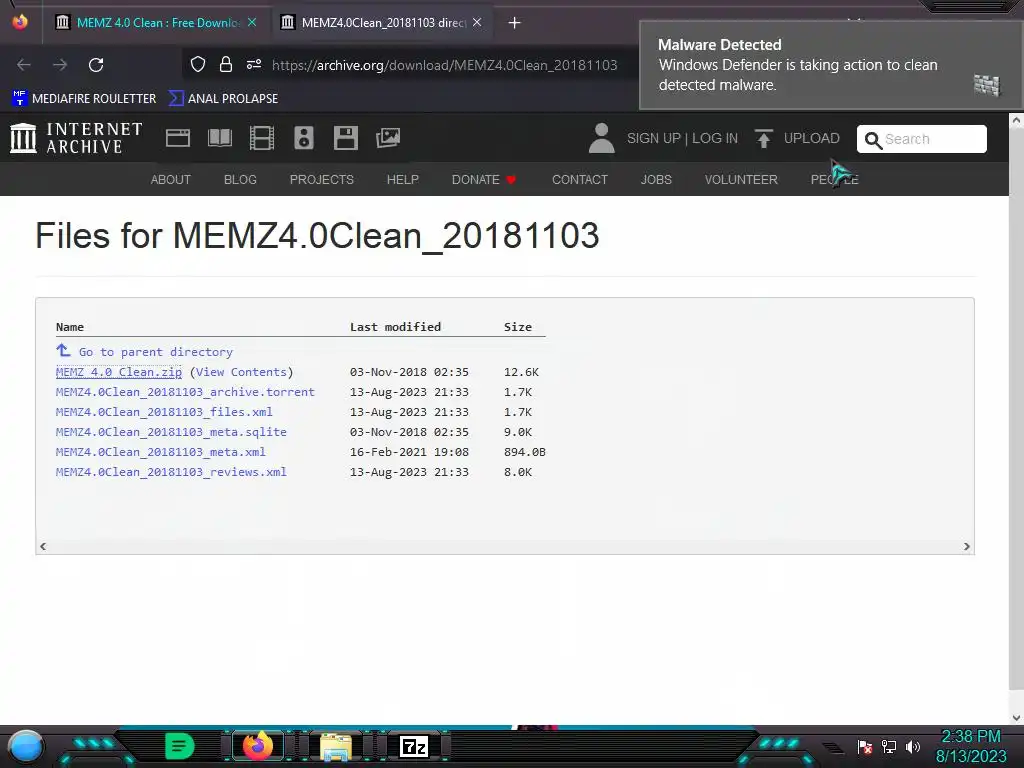Screen dimensions: 1024x768
Task: Click the Internet Archive Search field
Action: point(921,139)
